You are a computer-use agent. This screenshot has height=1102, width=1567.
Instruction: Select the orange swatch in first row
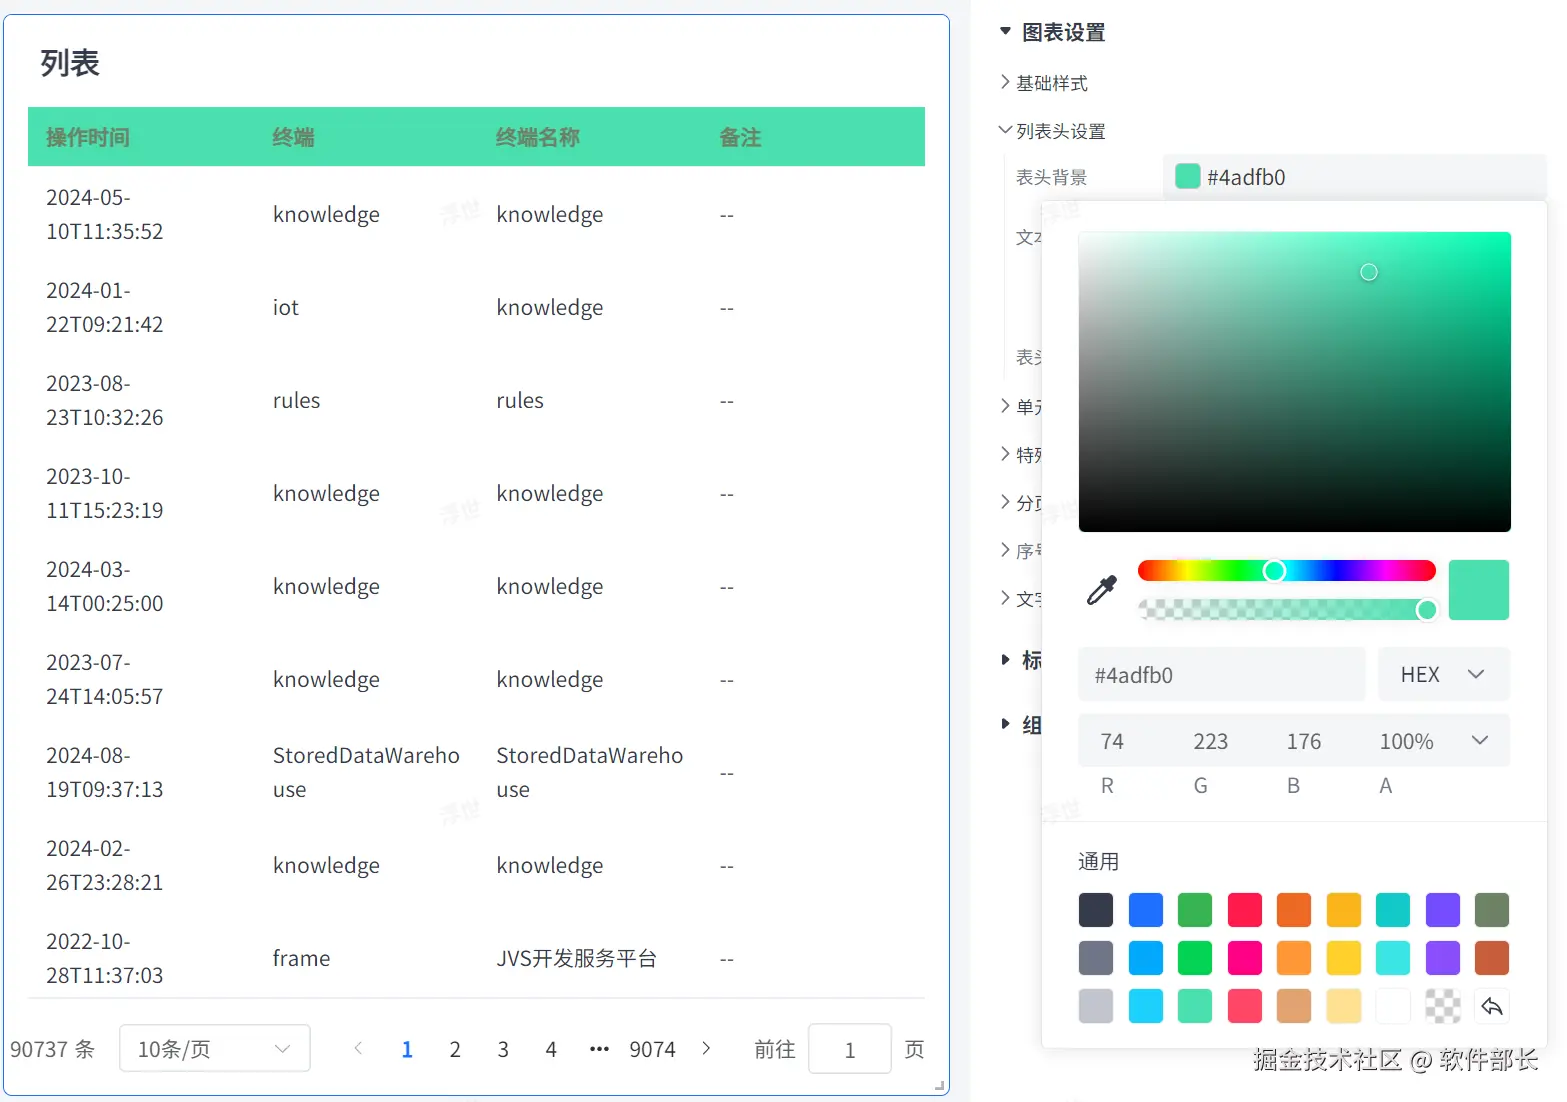pyautogui.click(x=1294, y=910)
